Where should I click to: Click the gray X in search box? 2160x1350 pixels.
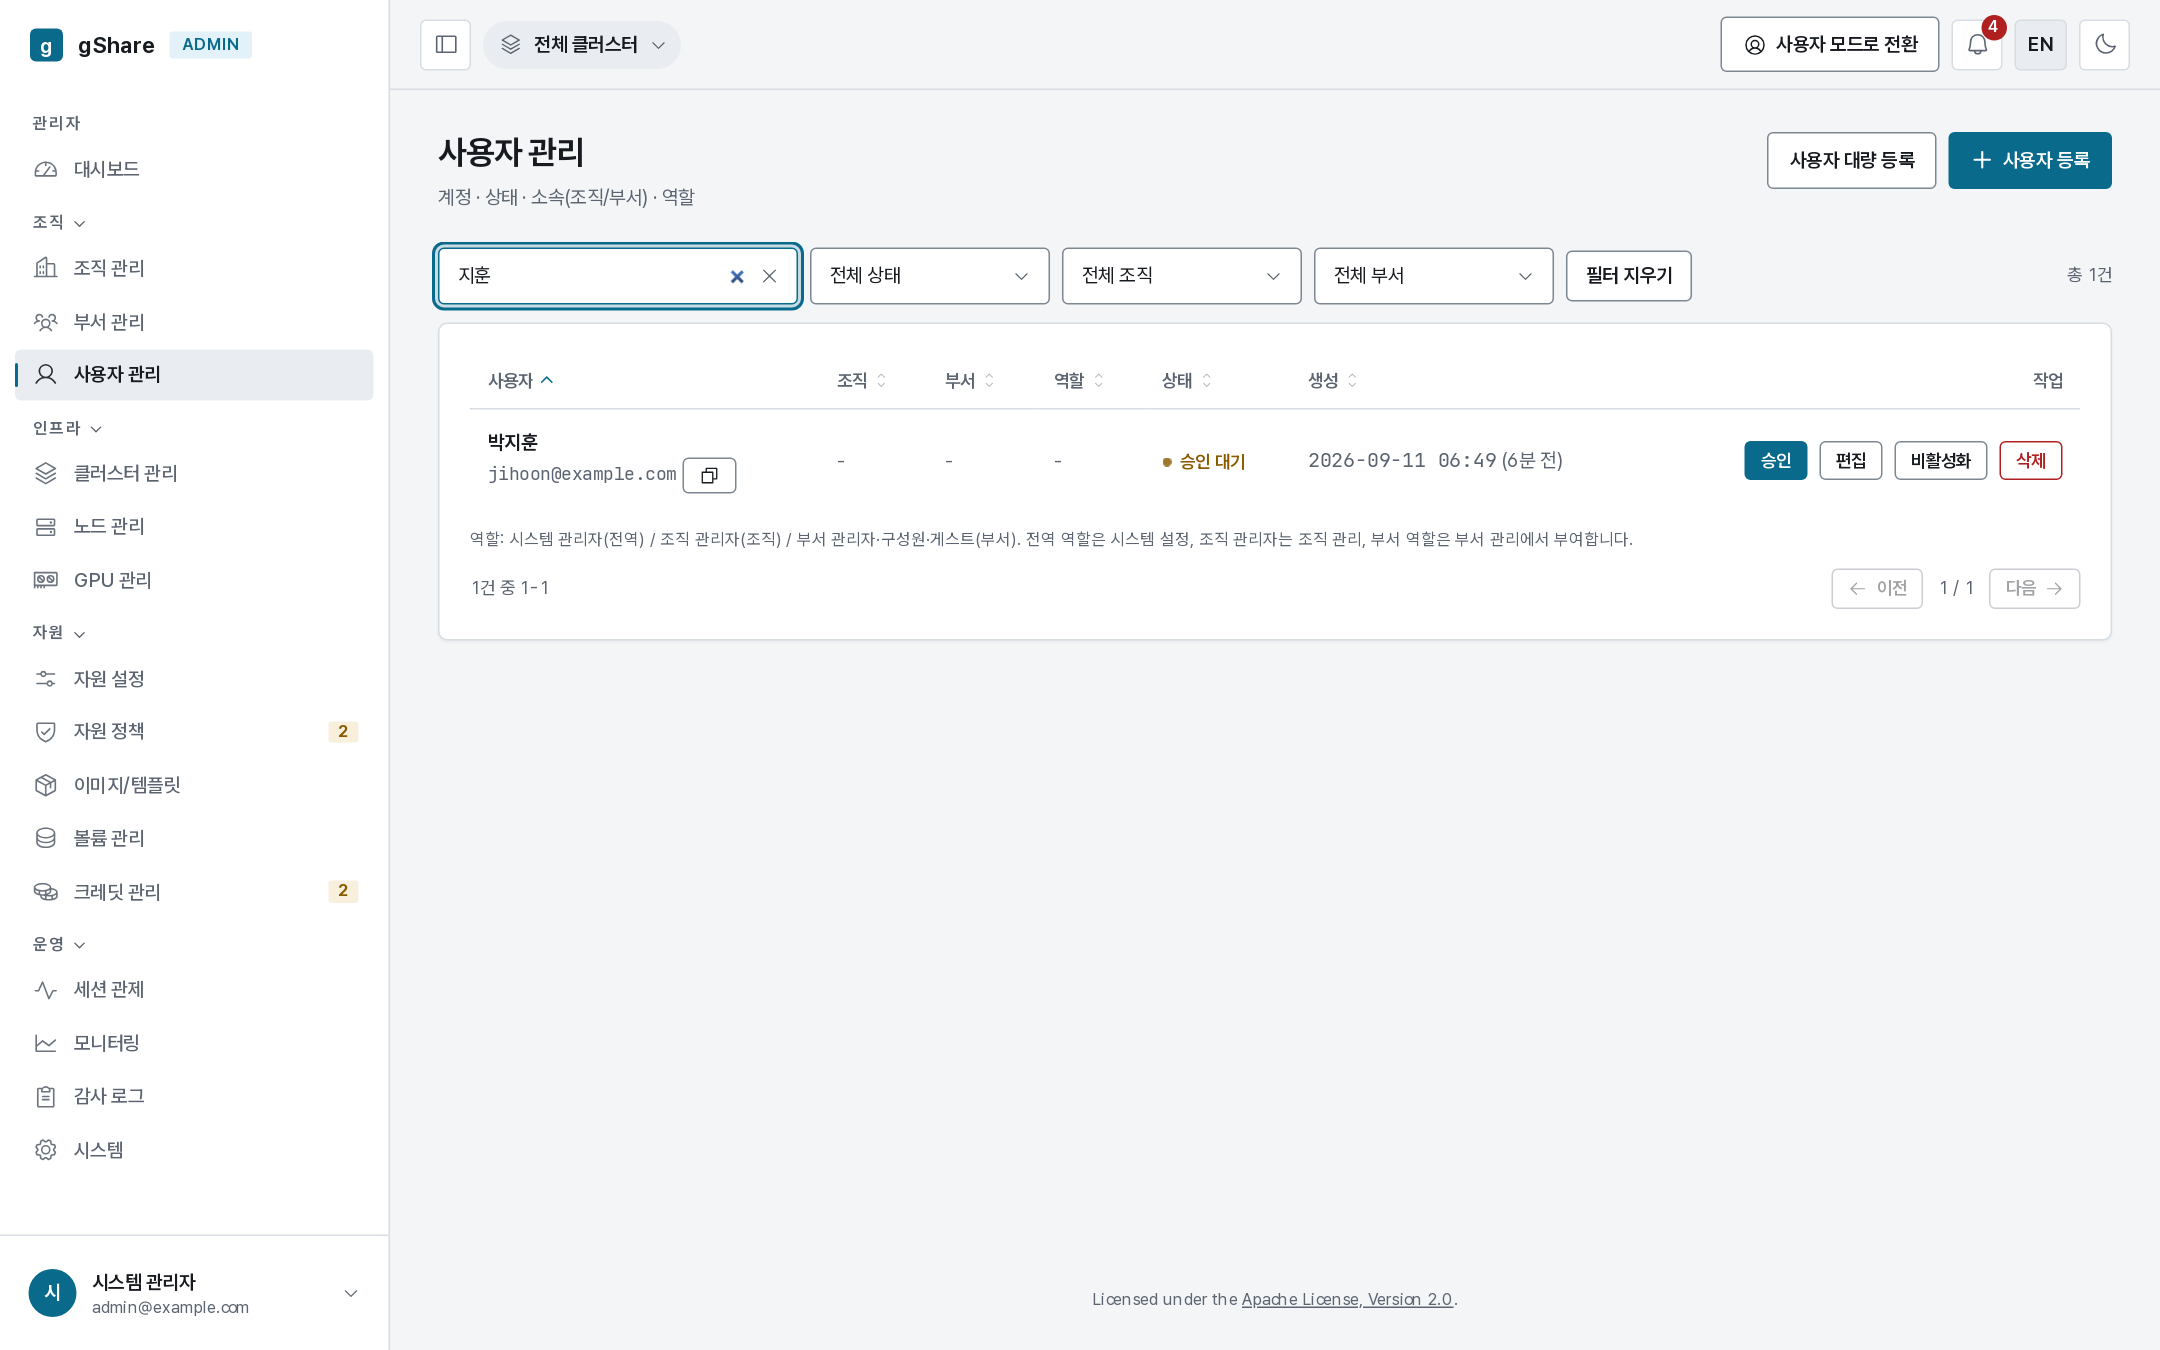pos(769,277)
